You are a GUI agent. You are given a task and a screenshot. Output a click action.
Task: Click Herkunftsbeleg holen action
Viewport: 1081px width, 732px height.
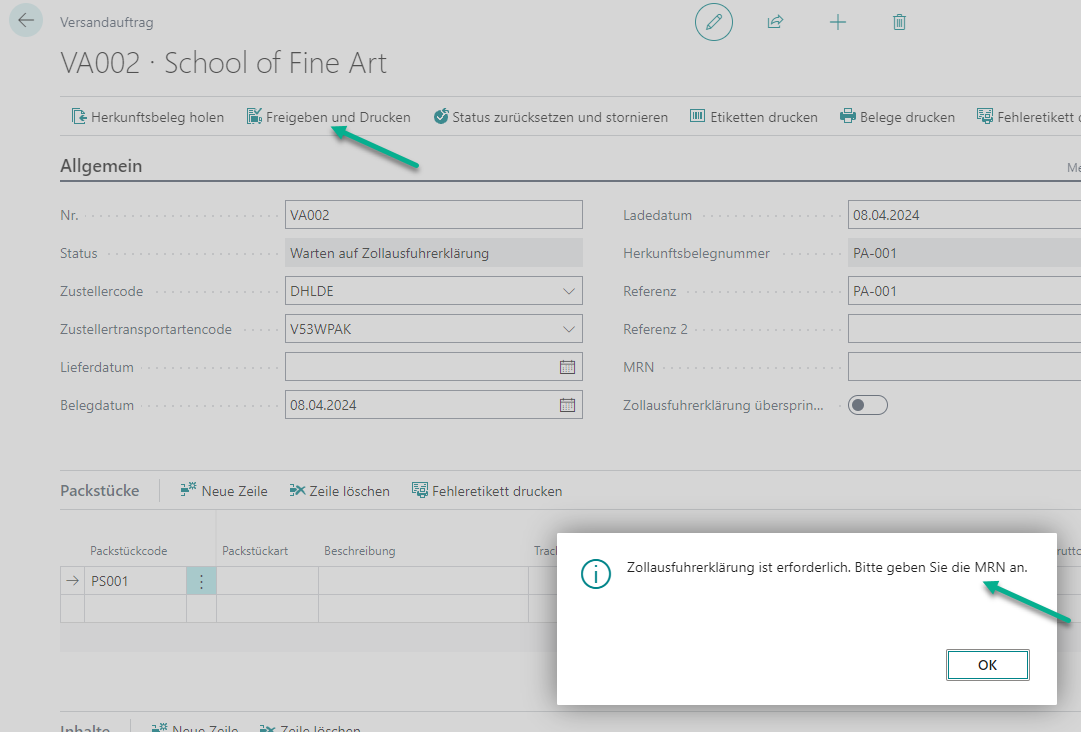point(148,117)
